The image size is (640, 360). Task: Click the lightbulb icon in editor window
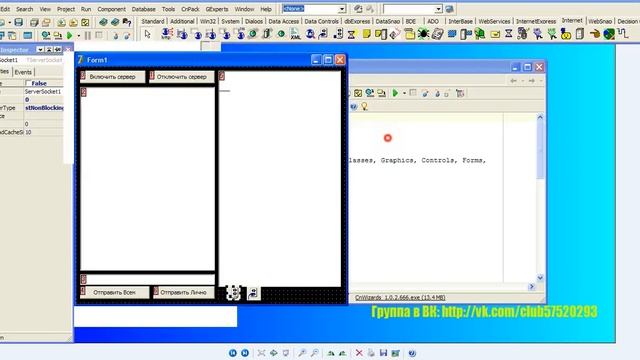[364, 107]
